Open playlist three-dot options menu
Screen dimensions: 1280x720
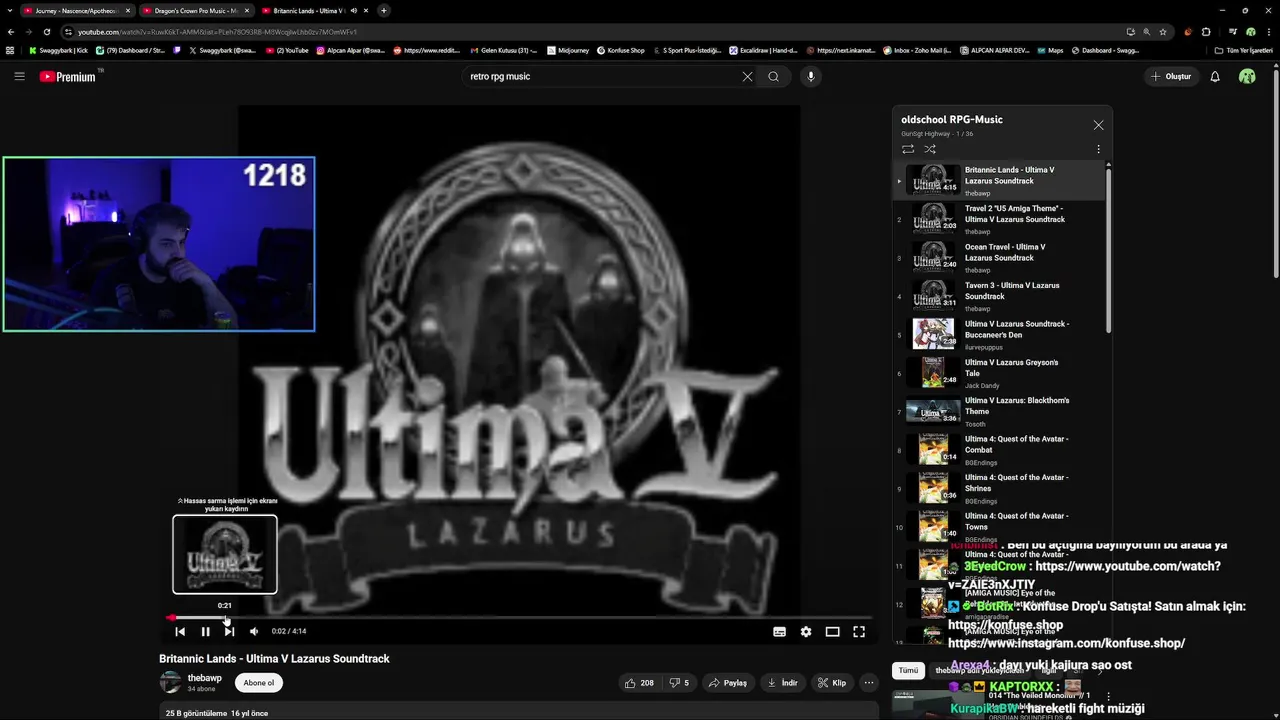click(x=1098, y=149)
